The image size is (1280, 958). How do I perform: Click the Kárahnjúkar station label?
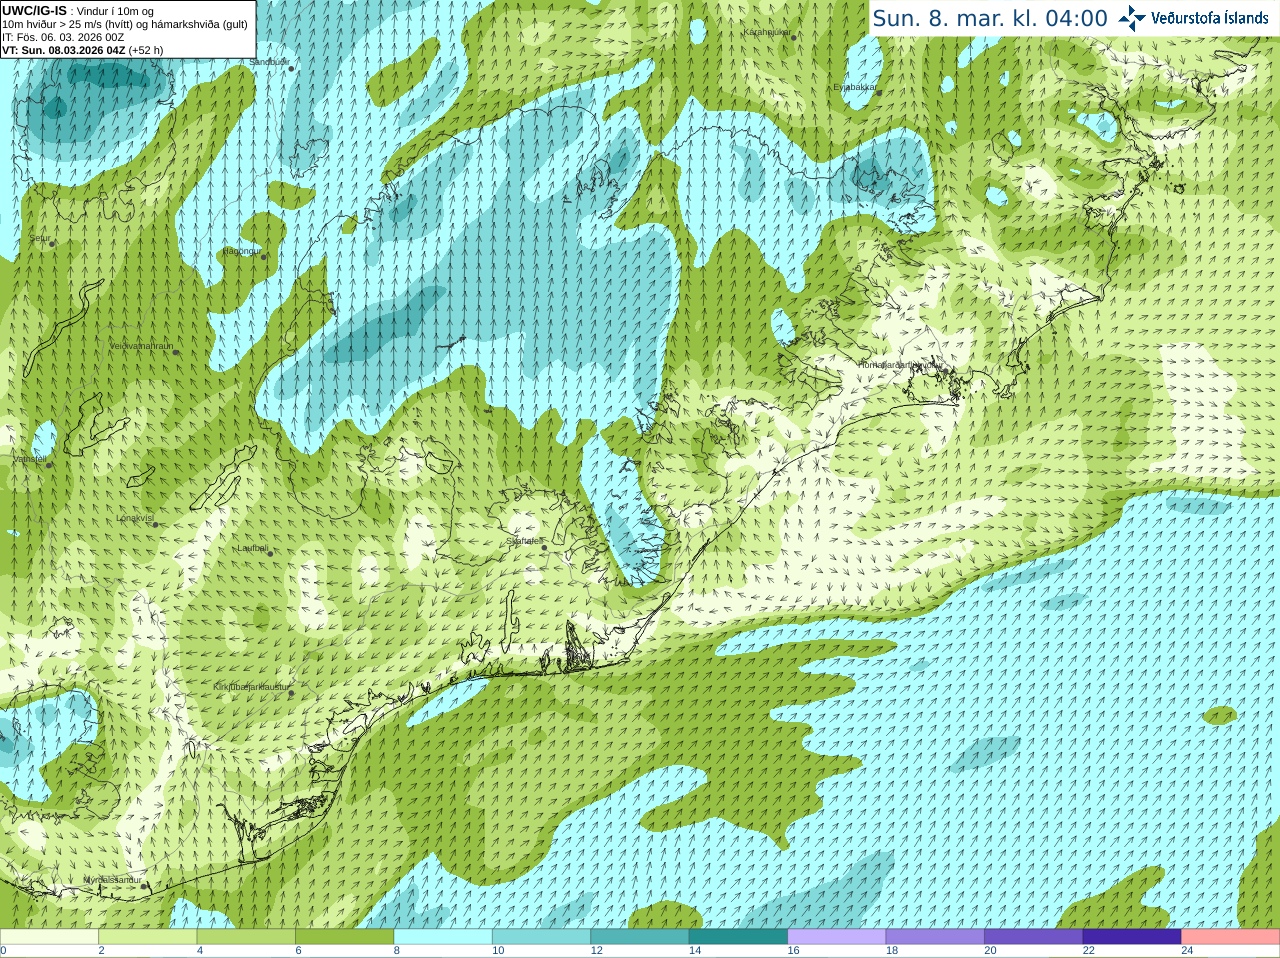(767, 32)
